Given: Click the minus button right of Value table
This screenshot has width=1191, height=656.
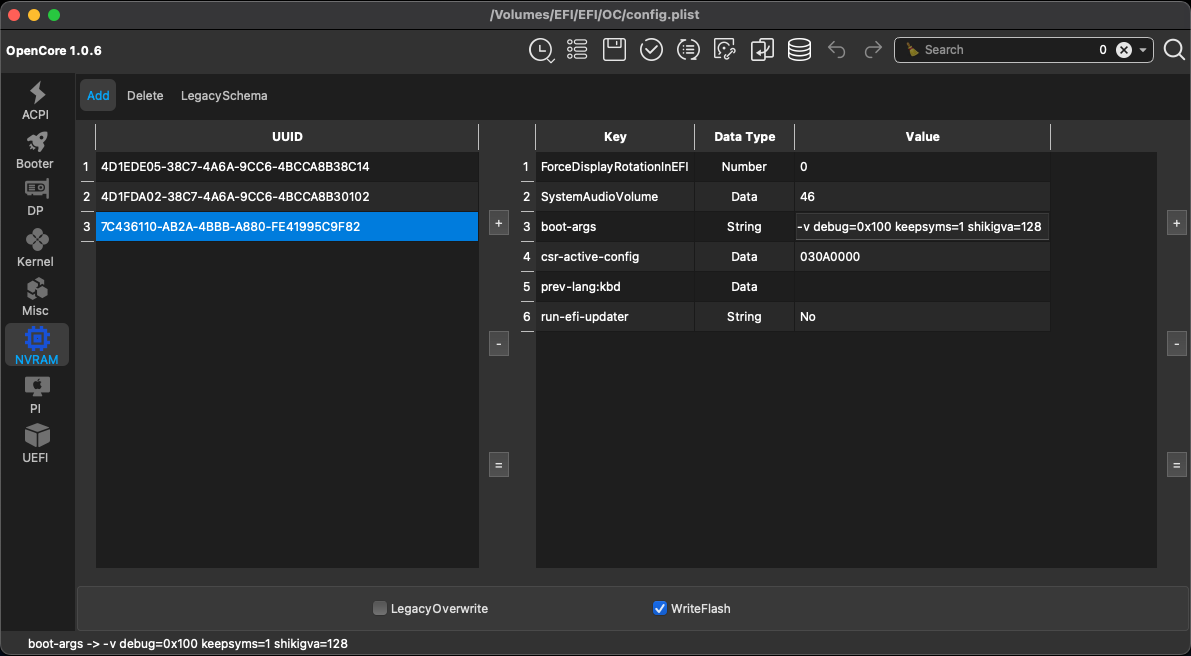Looking at the screenshot, I should [x=1177, y=344].
